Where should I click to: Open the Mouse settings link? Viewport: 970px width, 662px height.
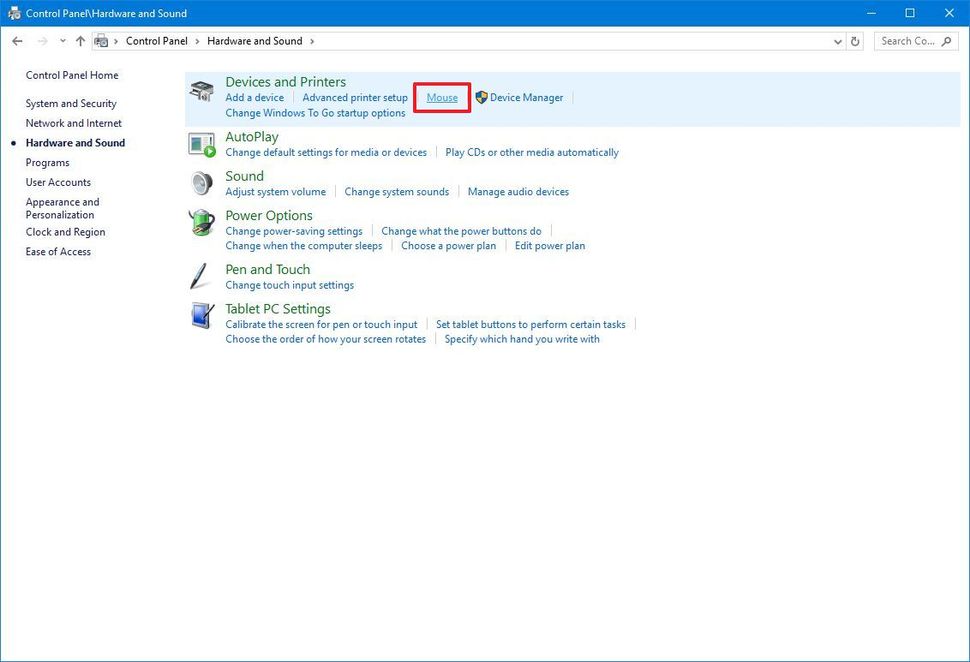(441, 97)
